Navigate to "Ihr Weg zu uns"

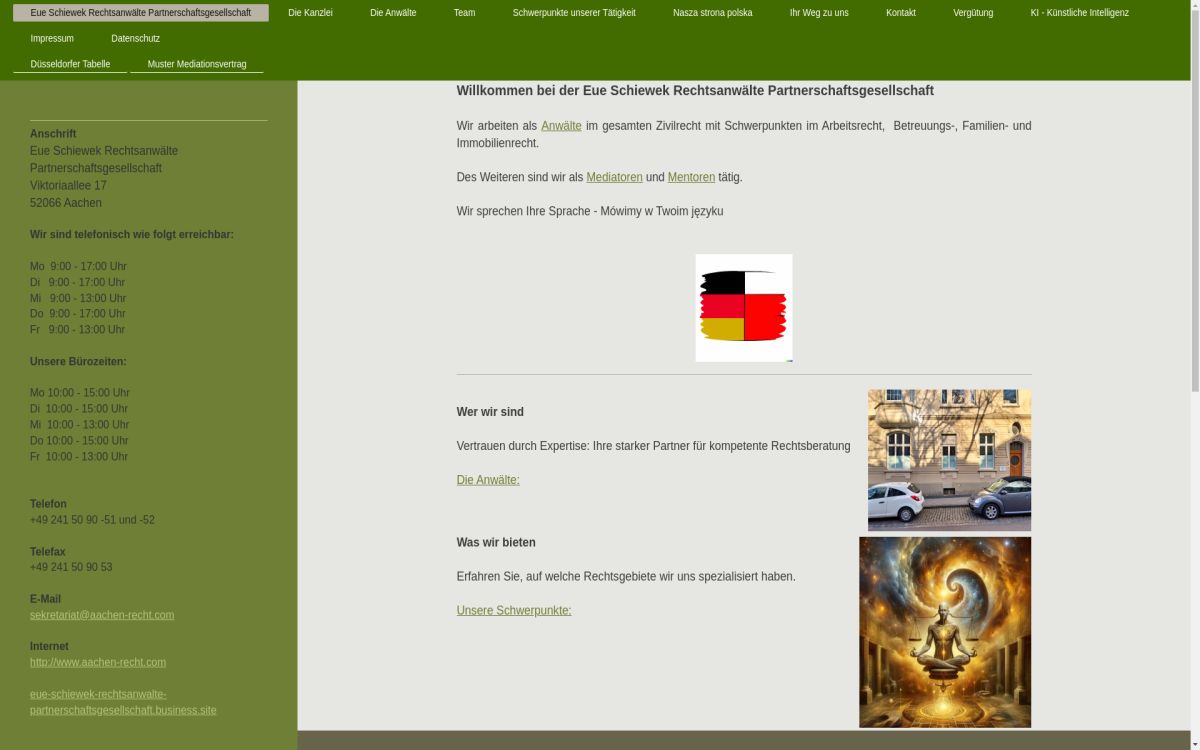click(818, 12)
